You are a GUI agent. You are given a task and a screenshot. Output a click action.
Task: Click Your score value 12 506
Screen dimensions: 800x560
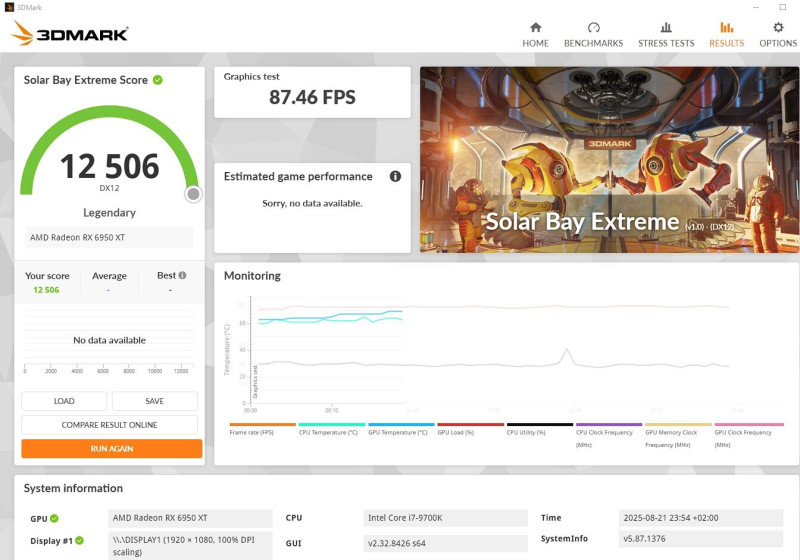(x=46, y=290)
